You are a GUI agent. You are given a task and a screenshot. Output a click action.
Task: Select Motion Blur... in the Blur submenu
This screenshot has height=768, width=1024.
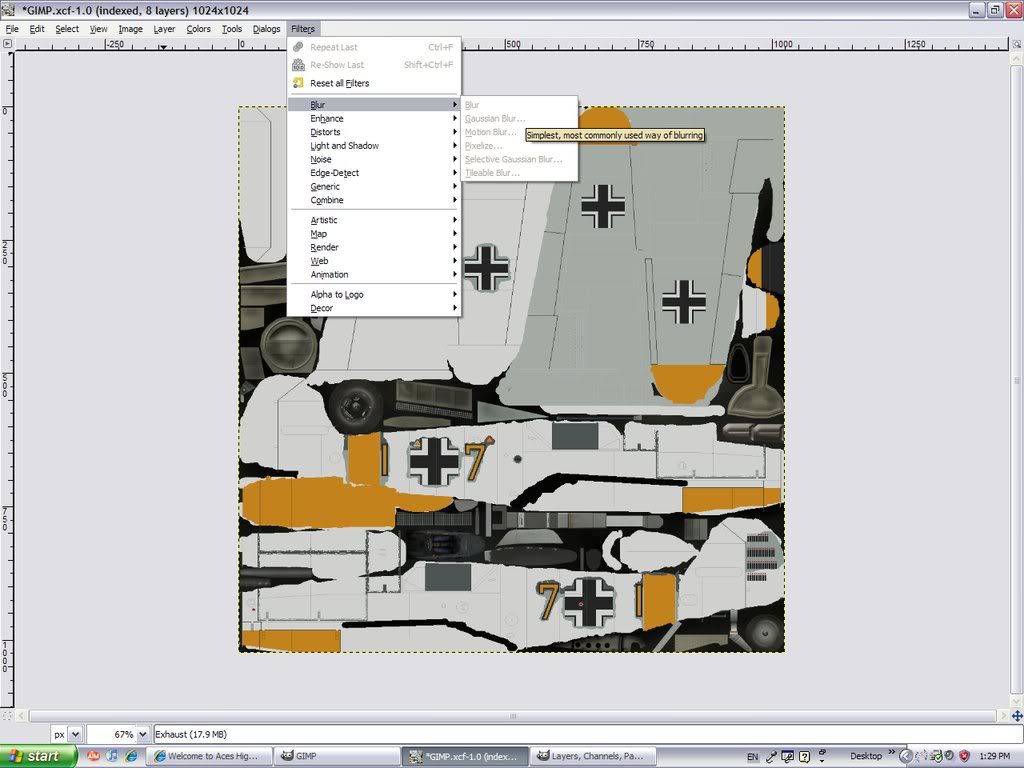click(x=520, y=132)
